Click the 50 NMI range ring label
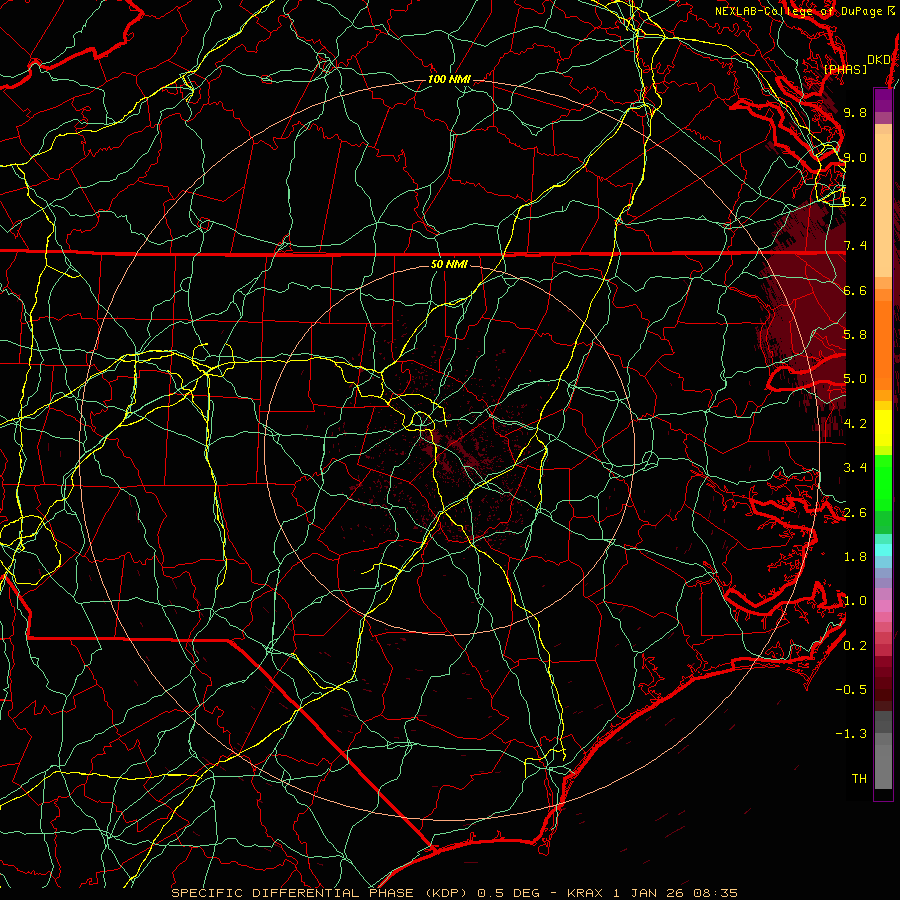900x900 pixels. click(x=449, y=264)
